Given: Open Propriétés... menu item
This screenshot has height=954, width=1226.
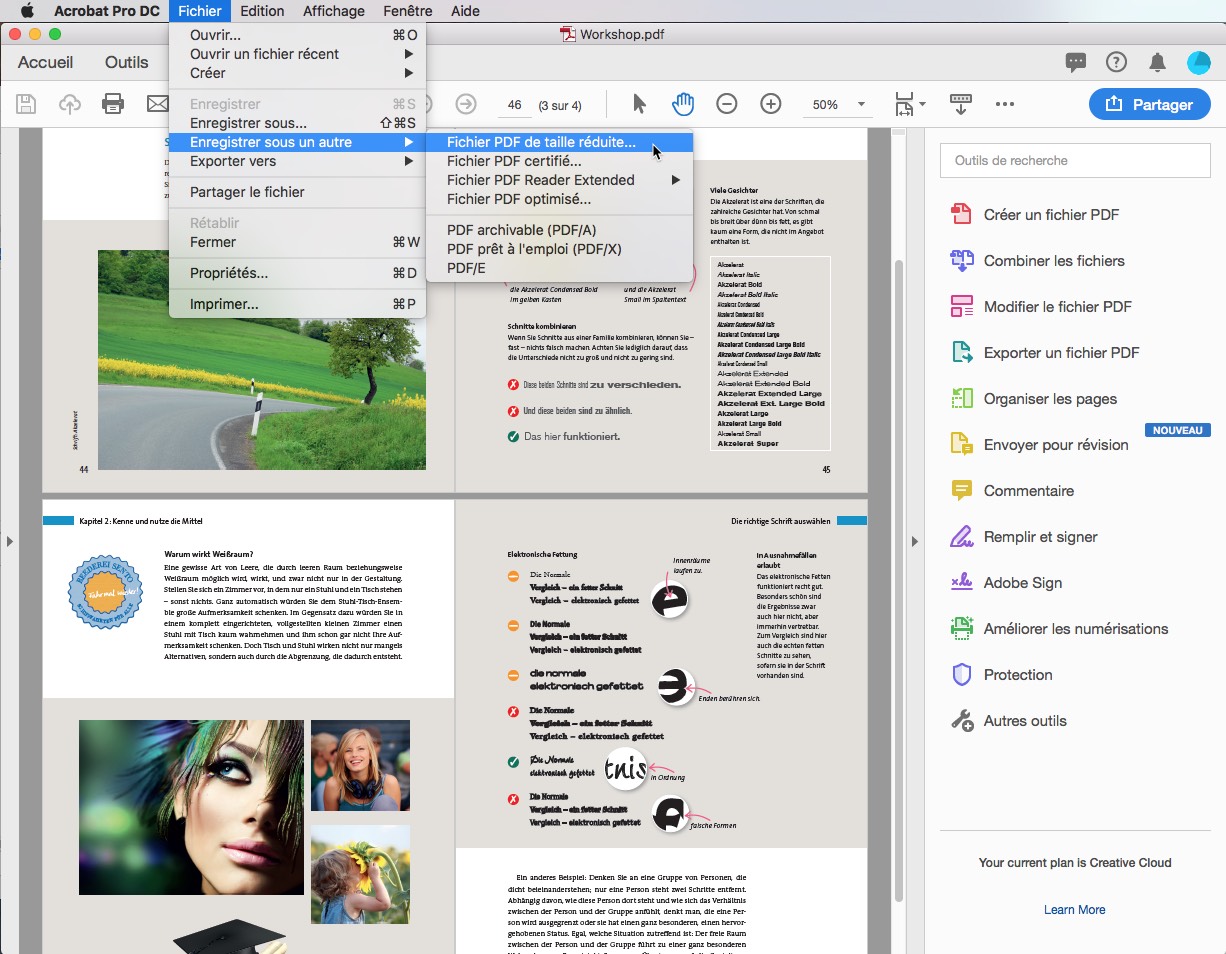Looking at the screenshot, I should 298,273.
